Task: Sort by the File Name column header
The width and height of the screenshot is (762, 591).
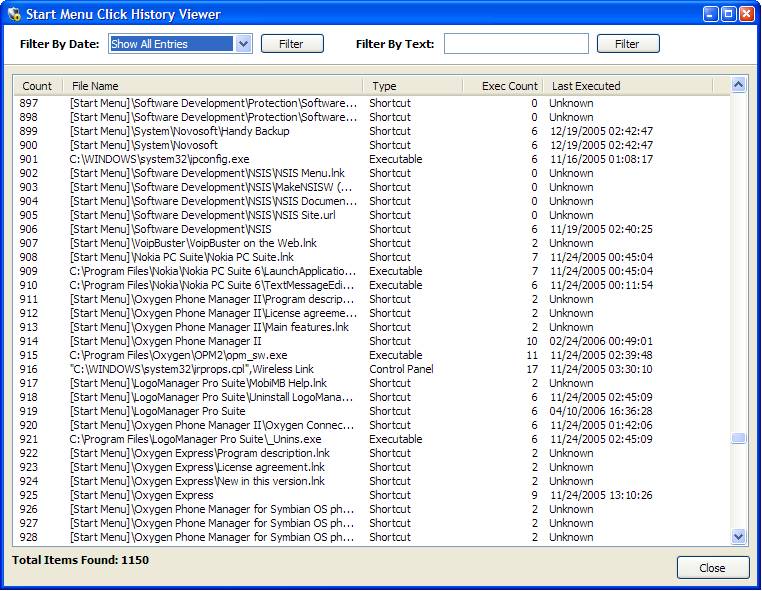Action: (213, 86)
